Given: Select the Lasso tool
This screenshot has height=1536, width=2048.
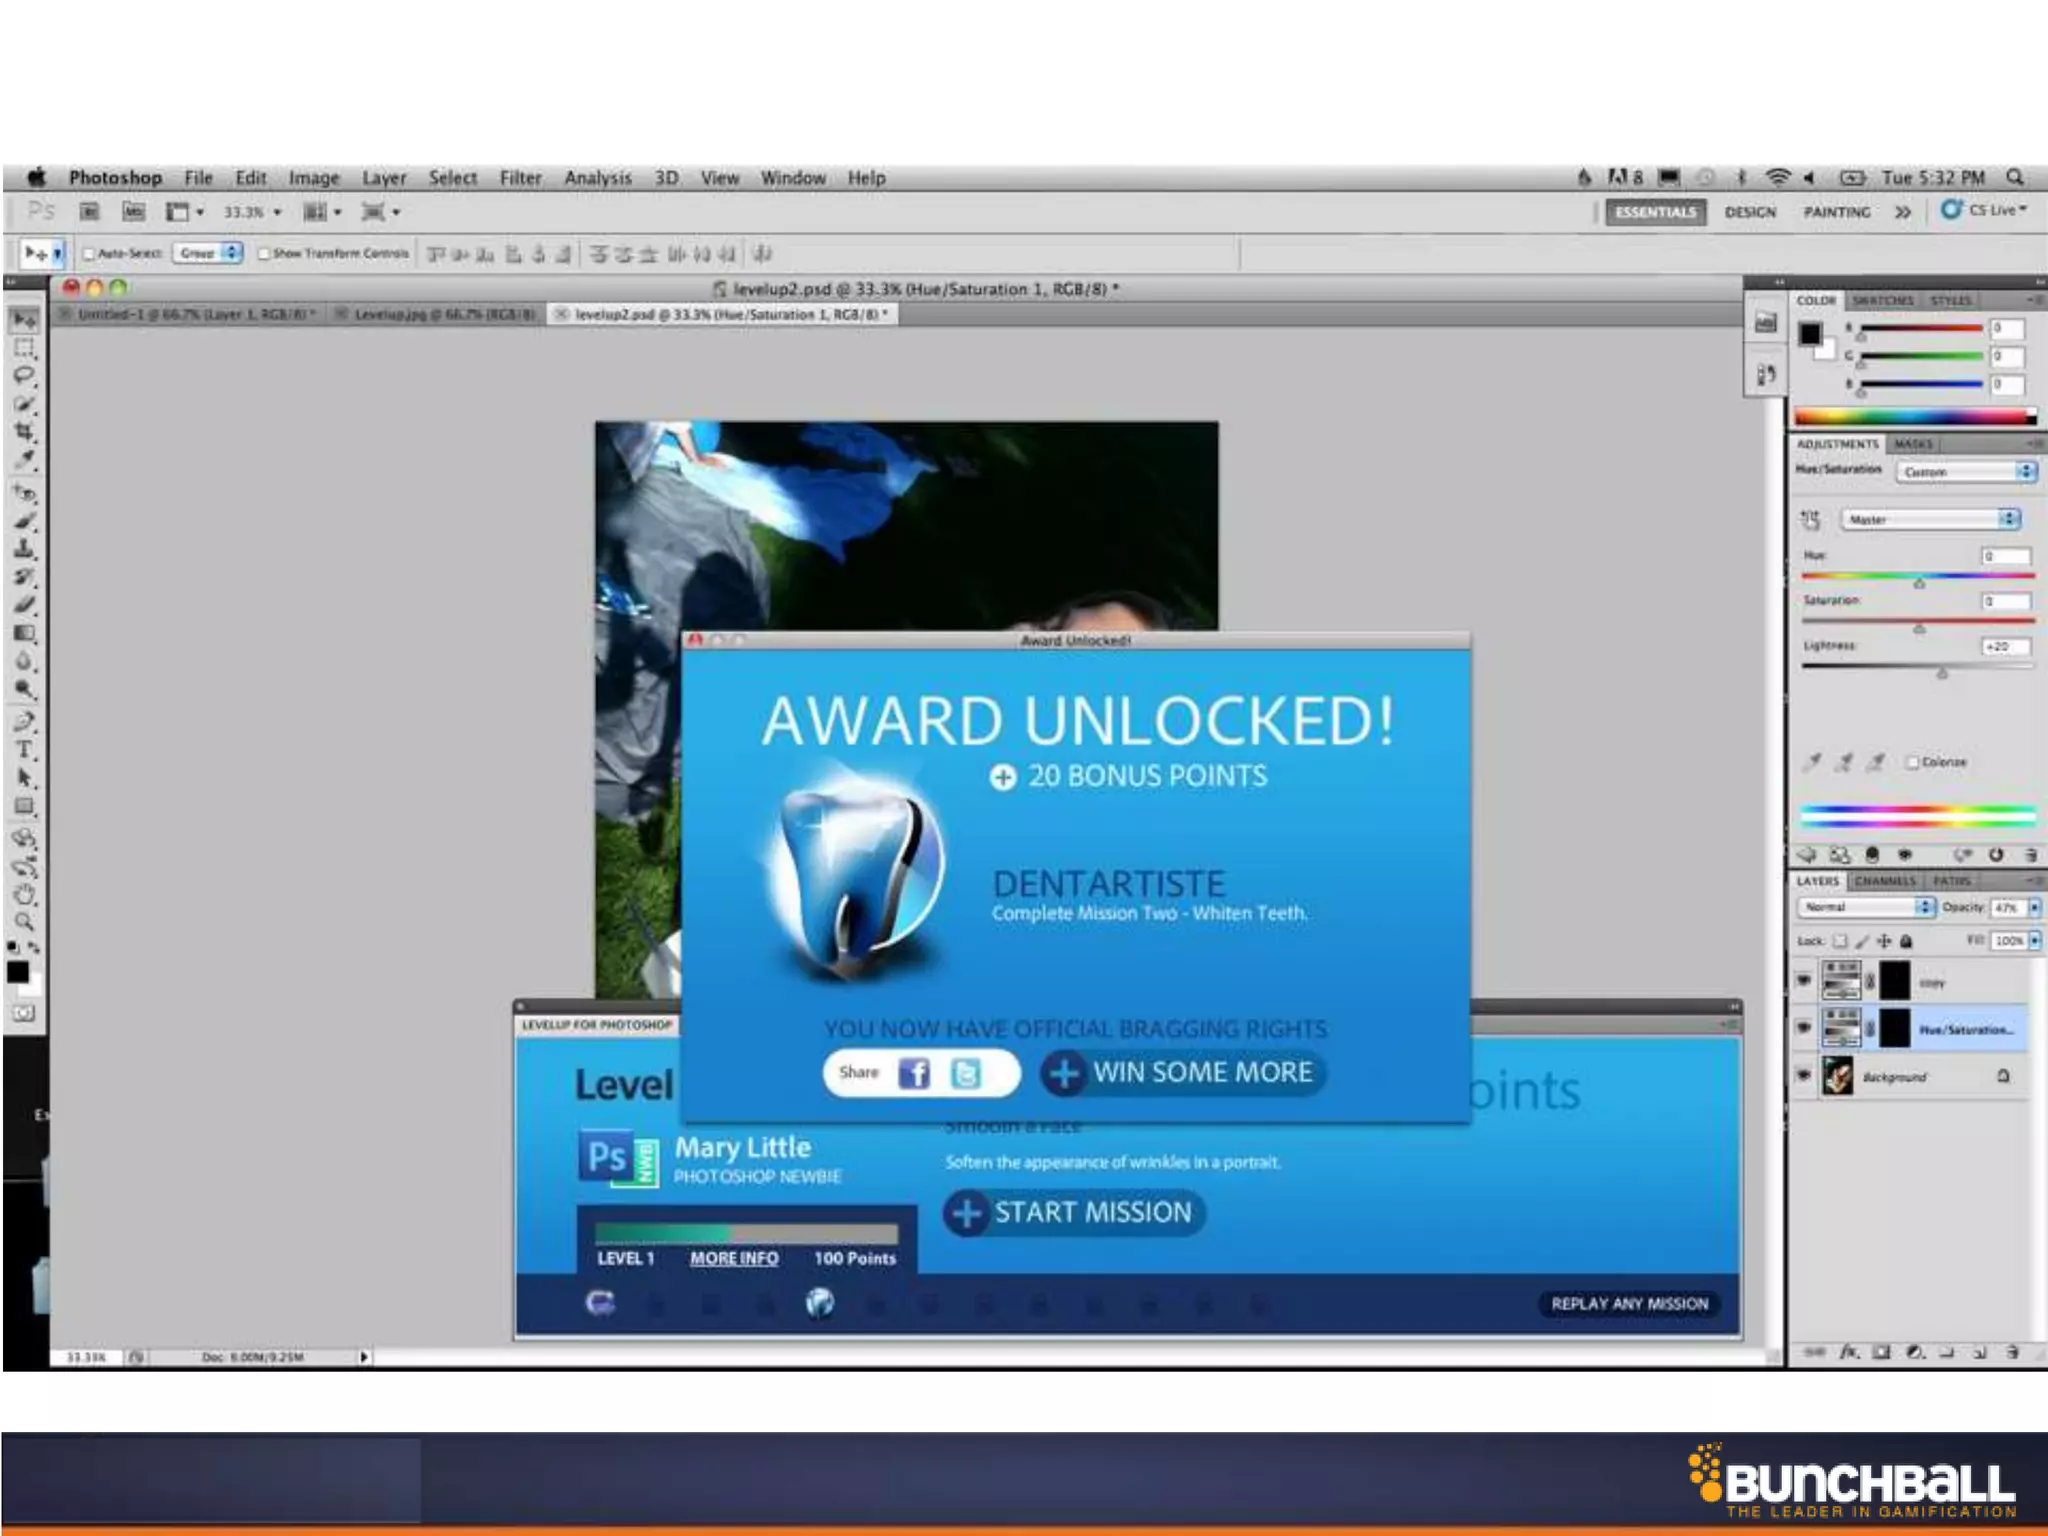Looking at the screenshot, I should [x=24, y=376].
